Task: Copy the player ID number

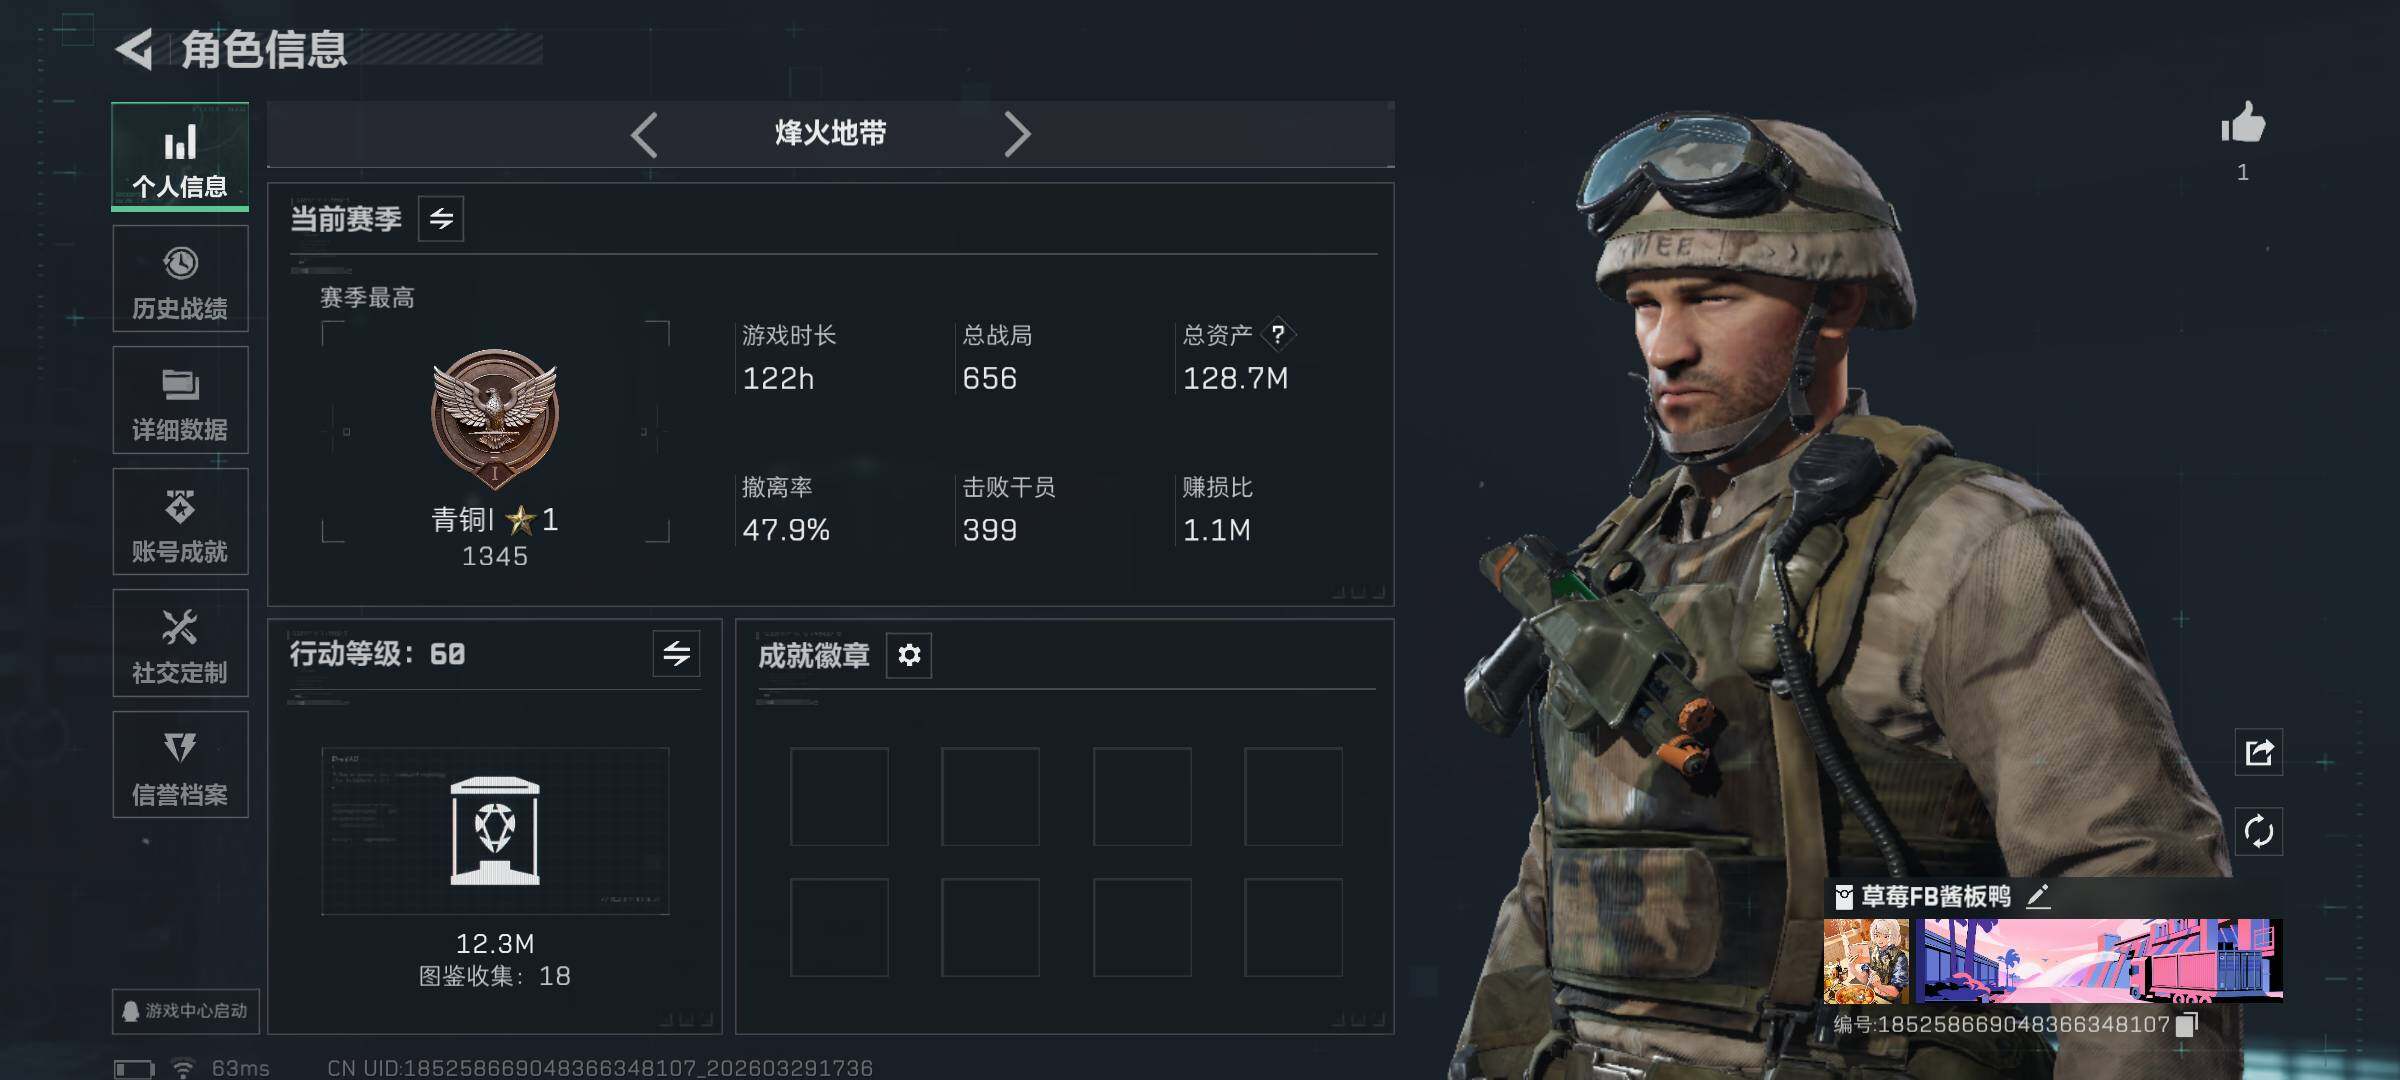Action: click(x=2188, y=1024)
